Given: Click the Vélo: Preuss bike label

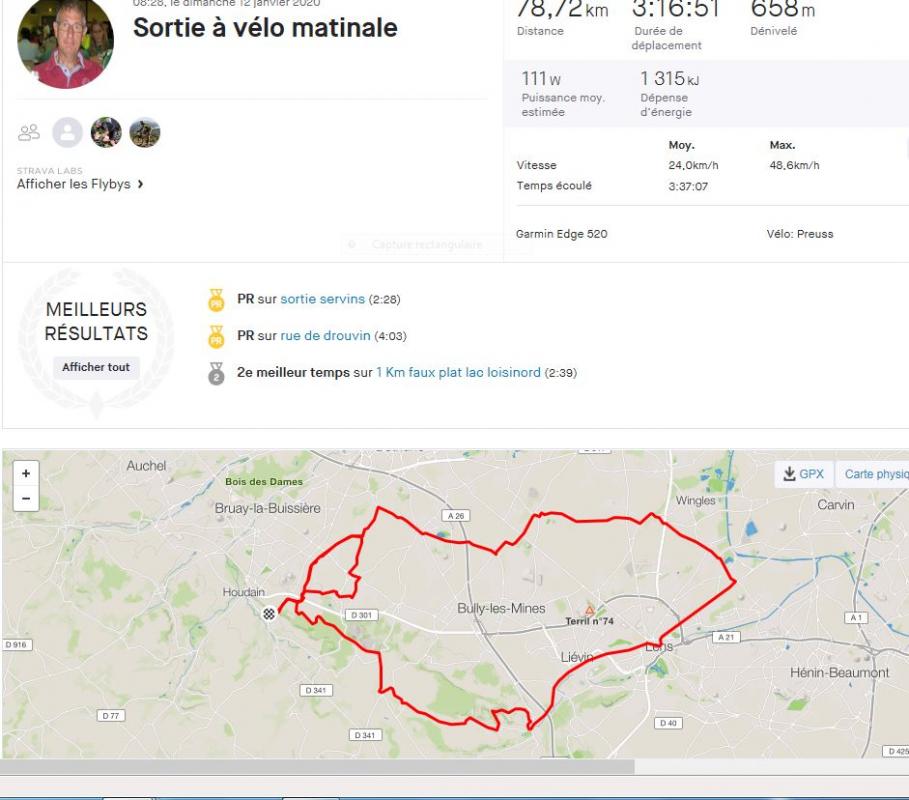Looking at the screenshot, I should point(799,234).
